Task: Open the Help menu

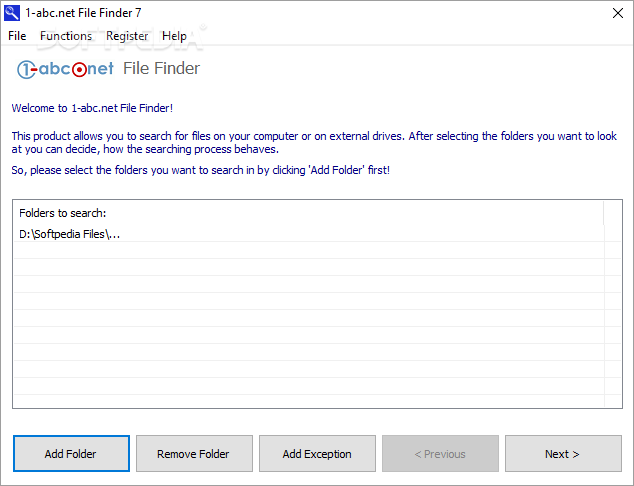Action: [x=174, y=36]
